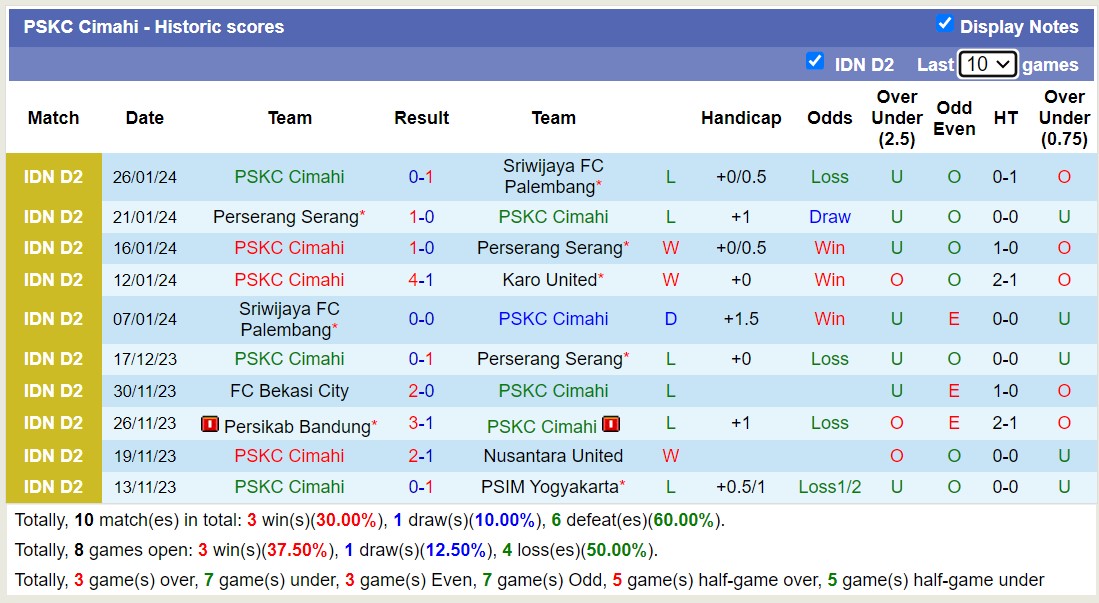The image size is (1099, 603).
Task: Open the Nusantara United team link
Action: 553,455
